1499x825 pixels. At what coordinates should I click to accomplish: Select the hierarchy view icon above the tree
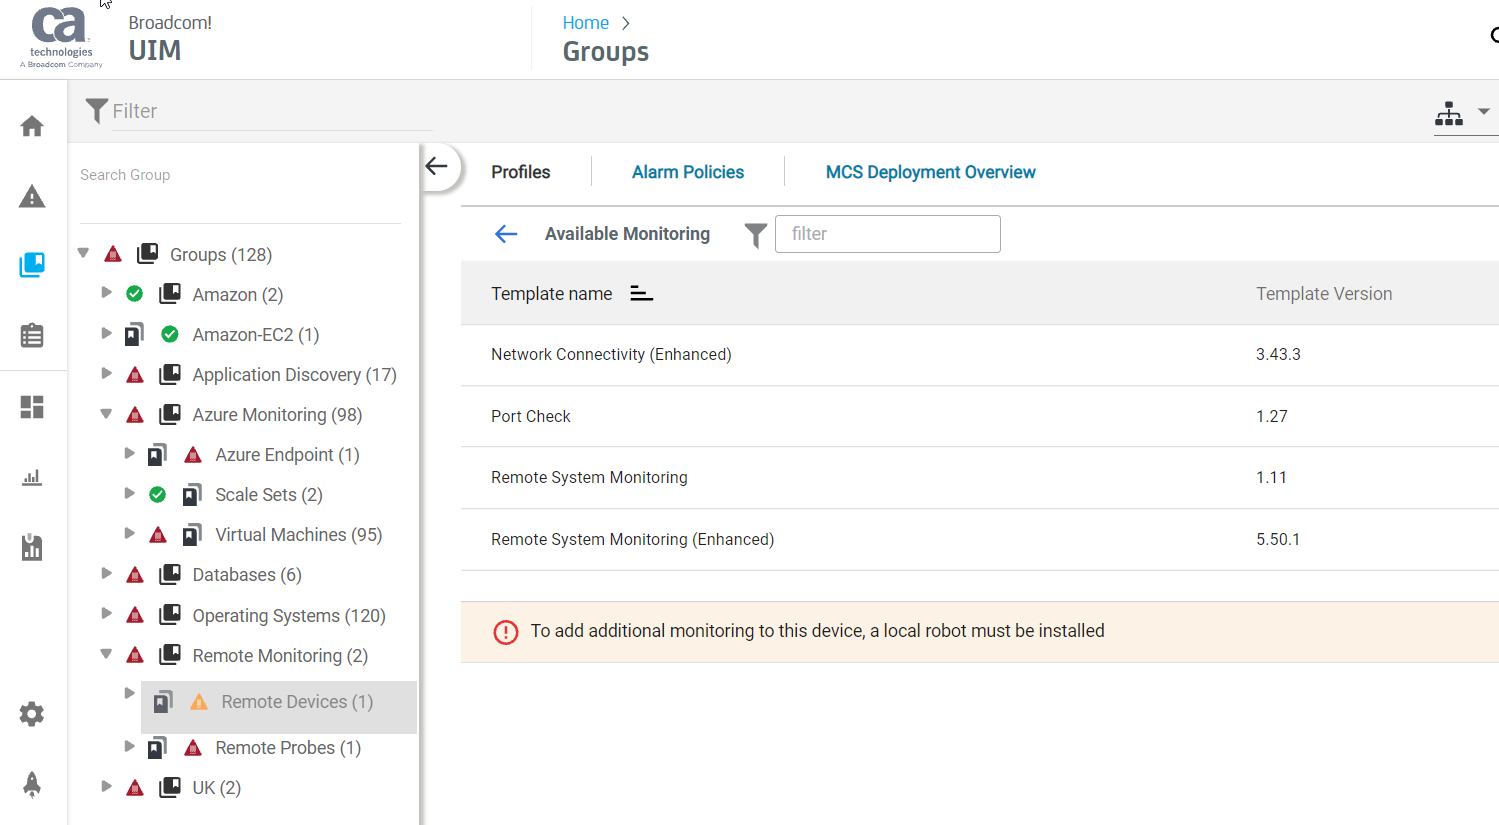click(x=1449, y=113)
